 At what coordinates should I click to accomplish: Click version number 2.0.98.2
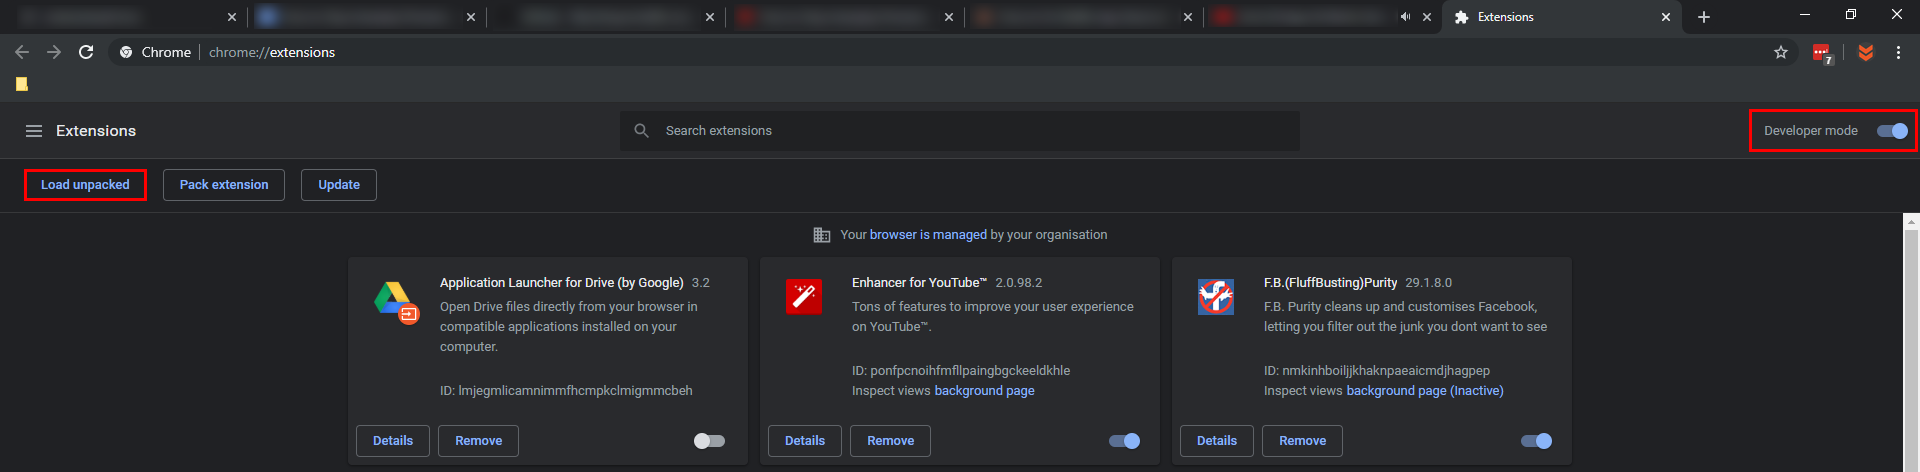click(x=1018, y=283)
